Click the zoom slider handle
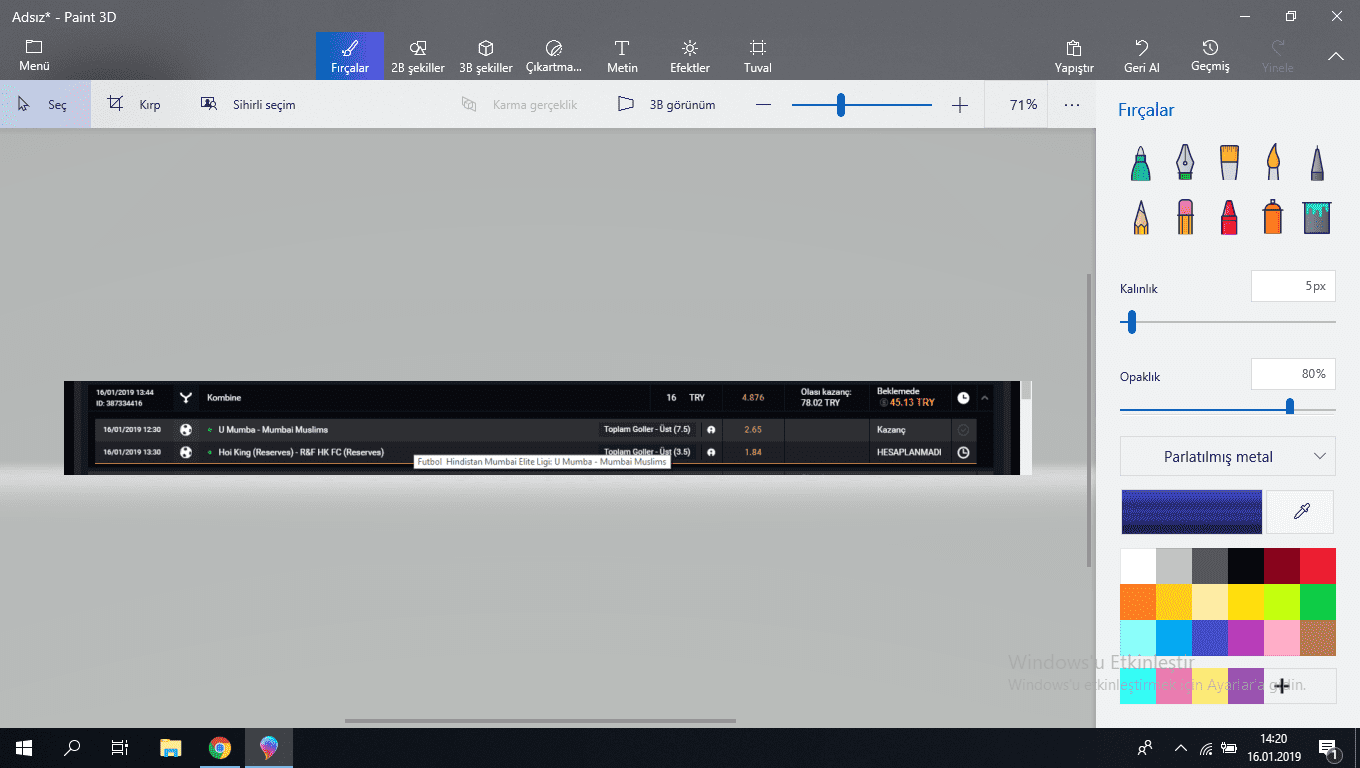This screenshot has width=1360, height=768. pyautogui.click(x=841, y=105)
